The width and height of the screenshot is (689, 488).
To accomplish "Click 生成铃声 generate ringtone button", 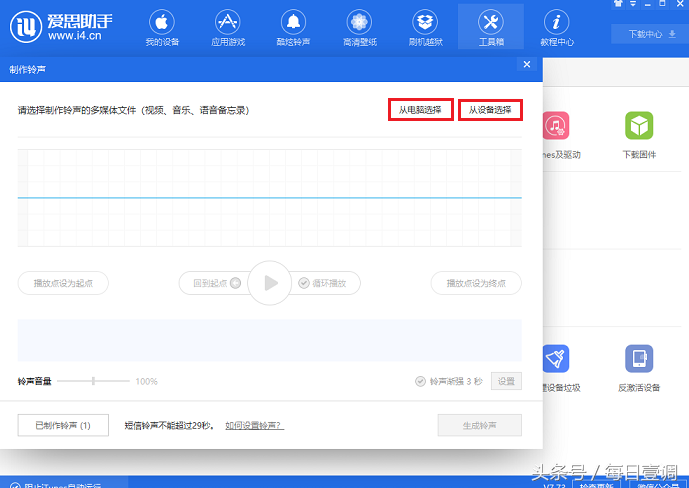I will (x=479, y=425).
